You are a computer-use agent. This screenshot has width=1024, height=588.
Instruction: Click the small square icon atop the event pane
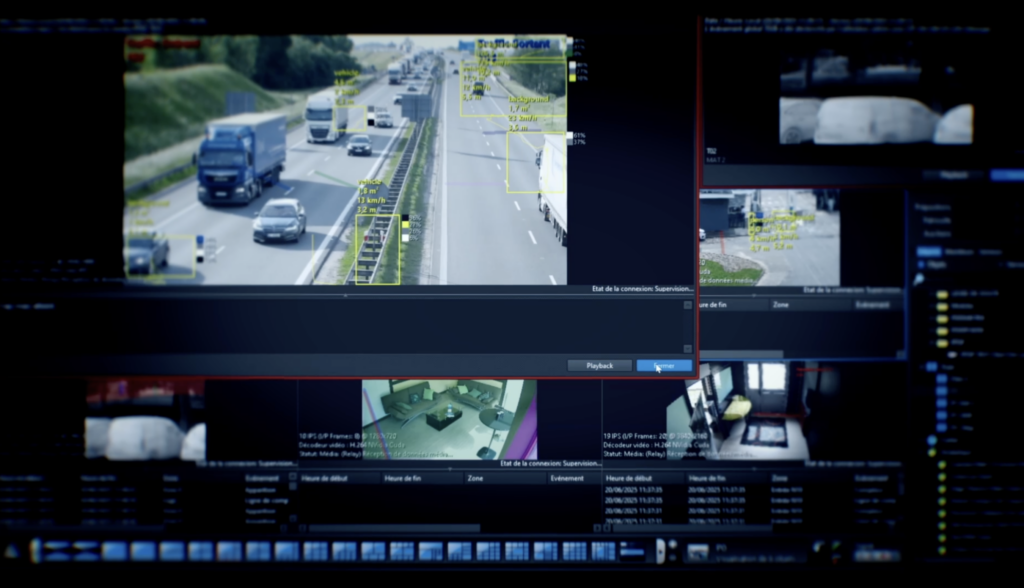(x=687, y=305)
